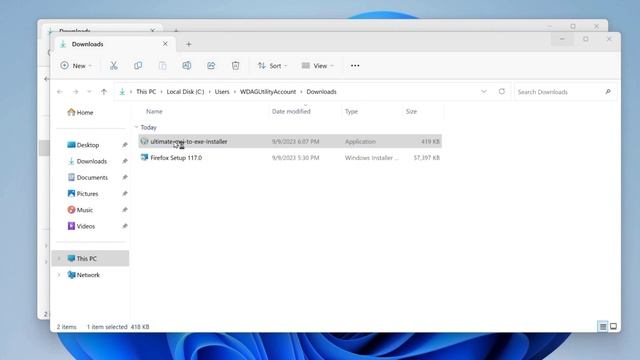Add a new tab
The width and height of the screenshot is (640, 360).
[189, 44]
